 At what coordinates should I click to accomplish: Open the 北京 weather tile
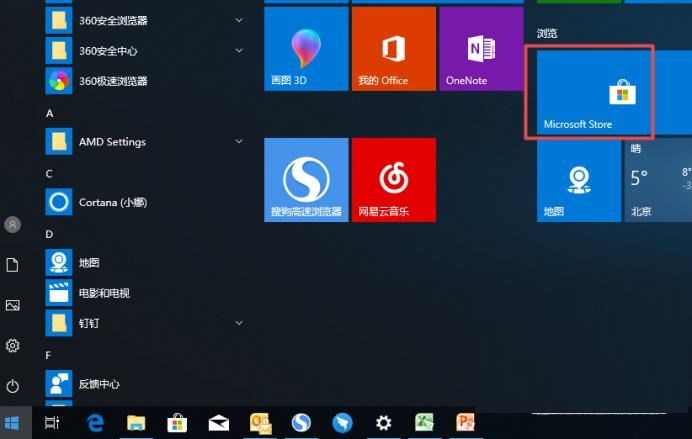pyautogui.click(x=658, y=180)
